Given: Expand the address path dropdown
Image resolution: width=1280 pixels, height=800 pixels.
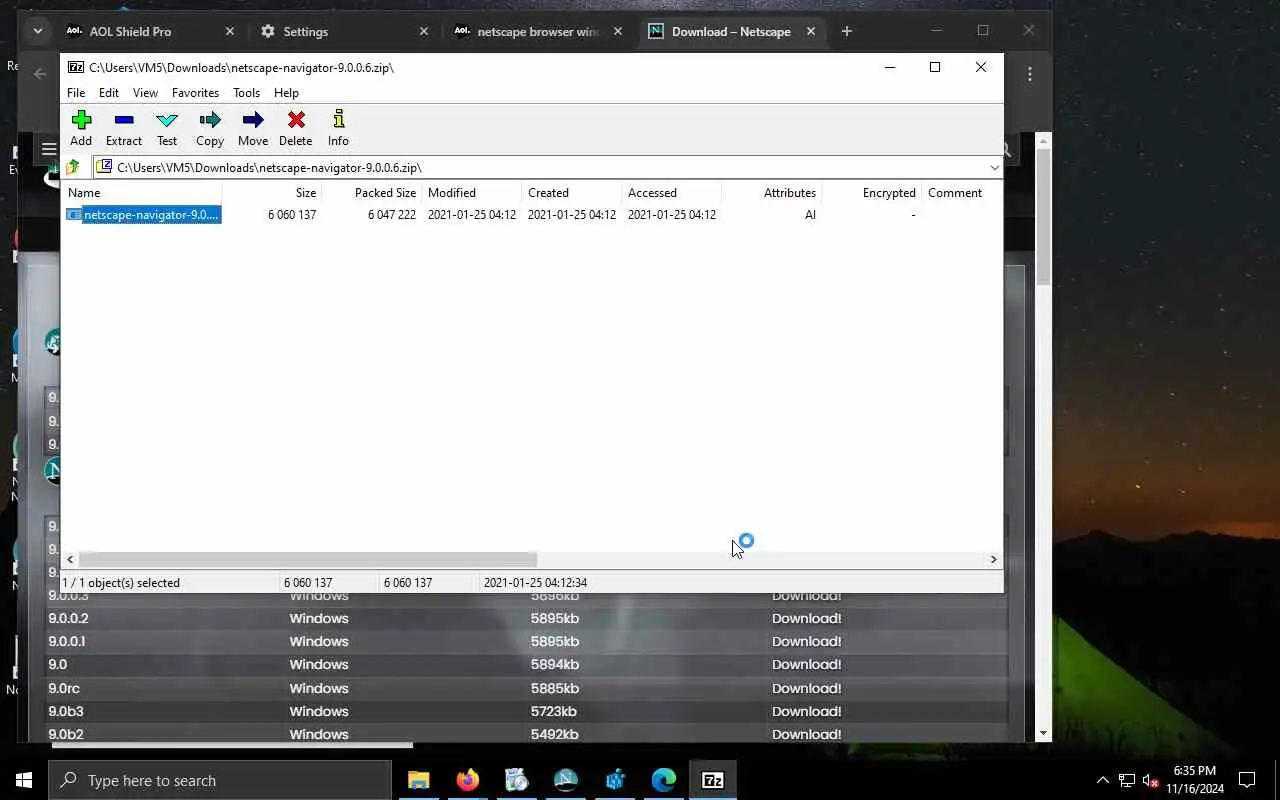Looking at the screenshot, I should pyautogui.click(x=994, y=168).
